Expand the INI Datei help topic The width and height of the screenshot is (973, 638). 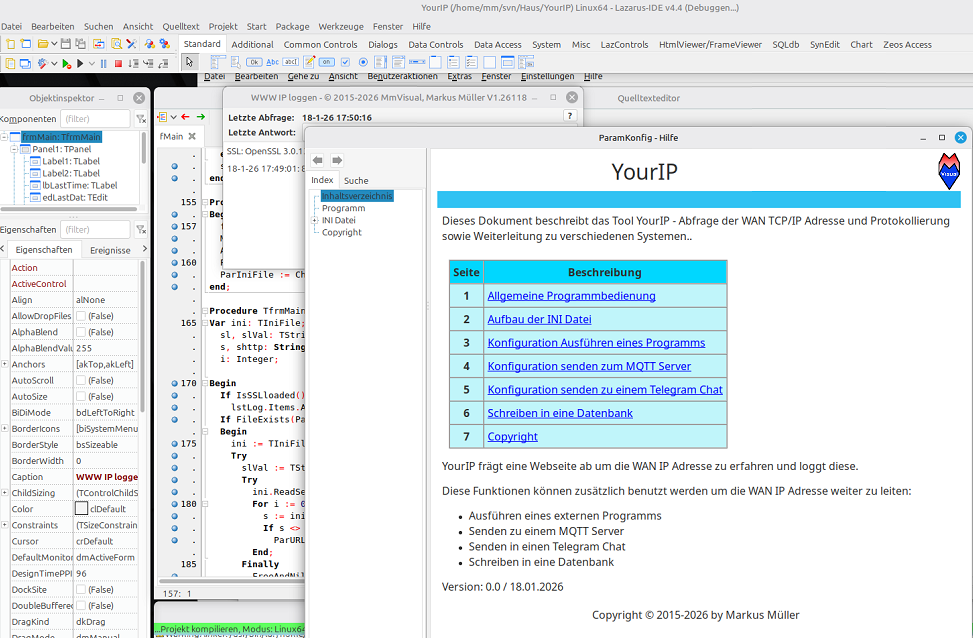pos(315,220)
